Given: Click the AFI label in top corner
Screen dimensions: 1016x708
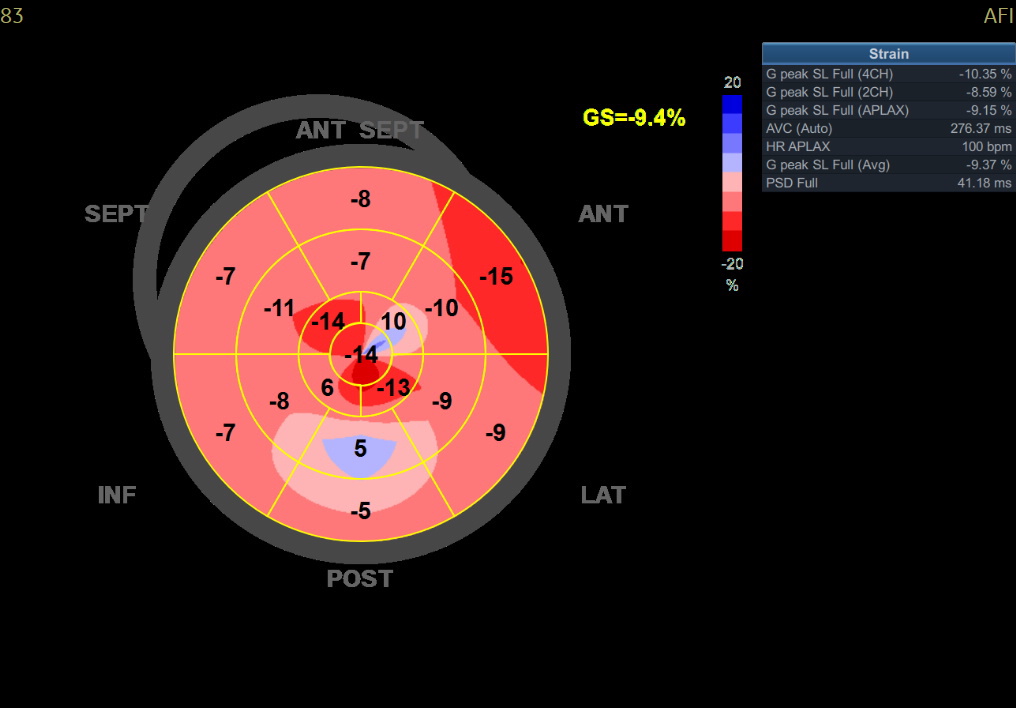Looking at the screenshot, I should tap(998, 17).
